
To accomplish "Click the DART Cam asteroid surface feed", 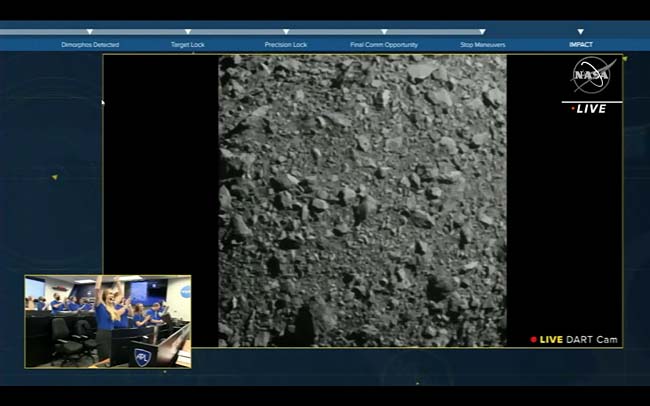I will click(x=362, y=201).
